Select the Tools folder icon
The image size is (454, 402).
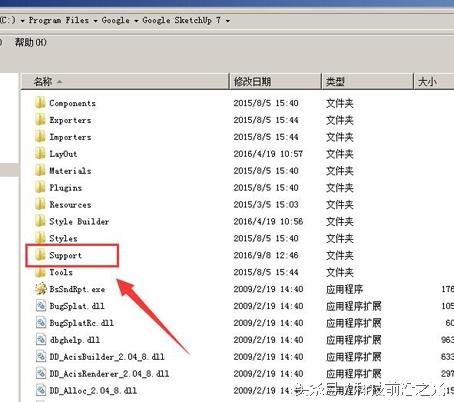coord(40,272)
